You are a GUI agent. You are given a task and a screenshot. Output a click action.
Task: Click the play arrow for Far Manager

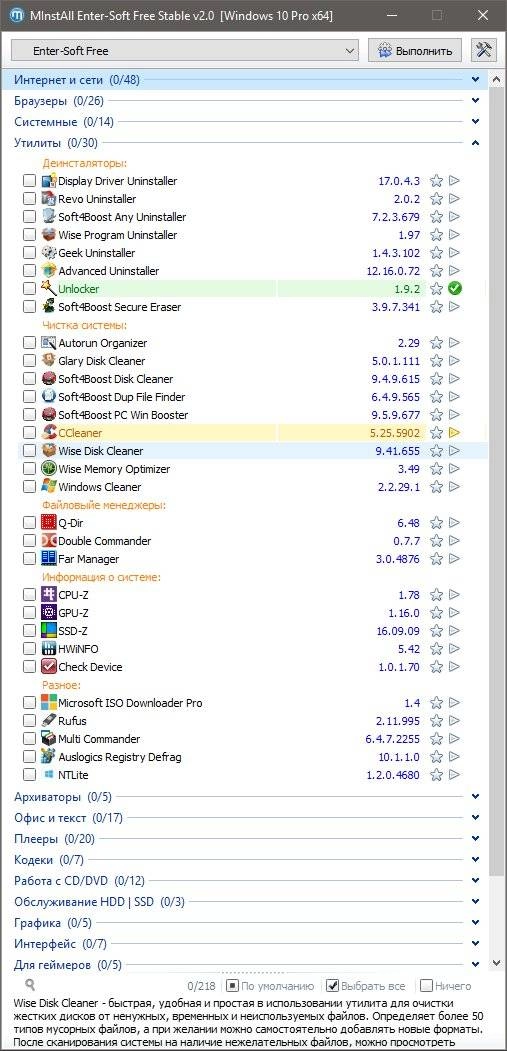click(455, 559)
